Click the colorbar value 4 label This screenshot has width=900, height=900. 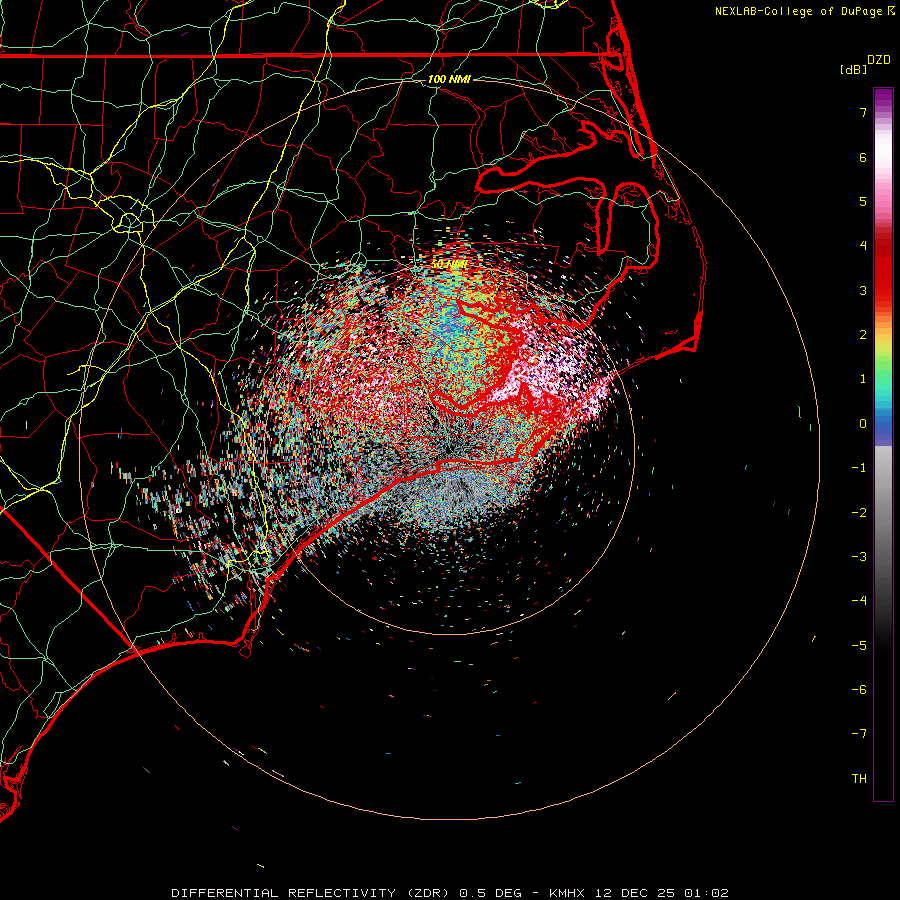863,246
